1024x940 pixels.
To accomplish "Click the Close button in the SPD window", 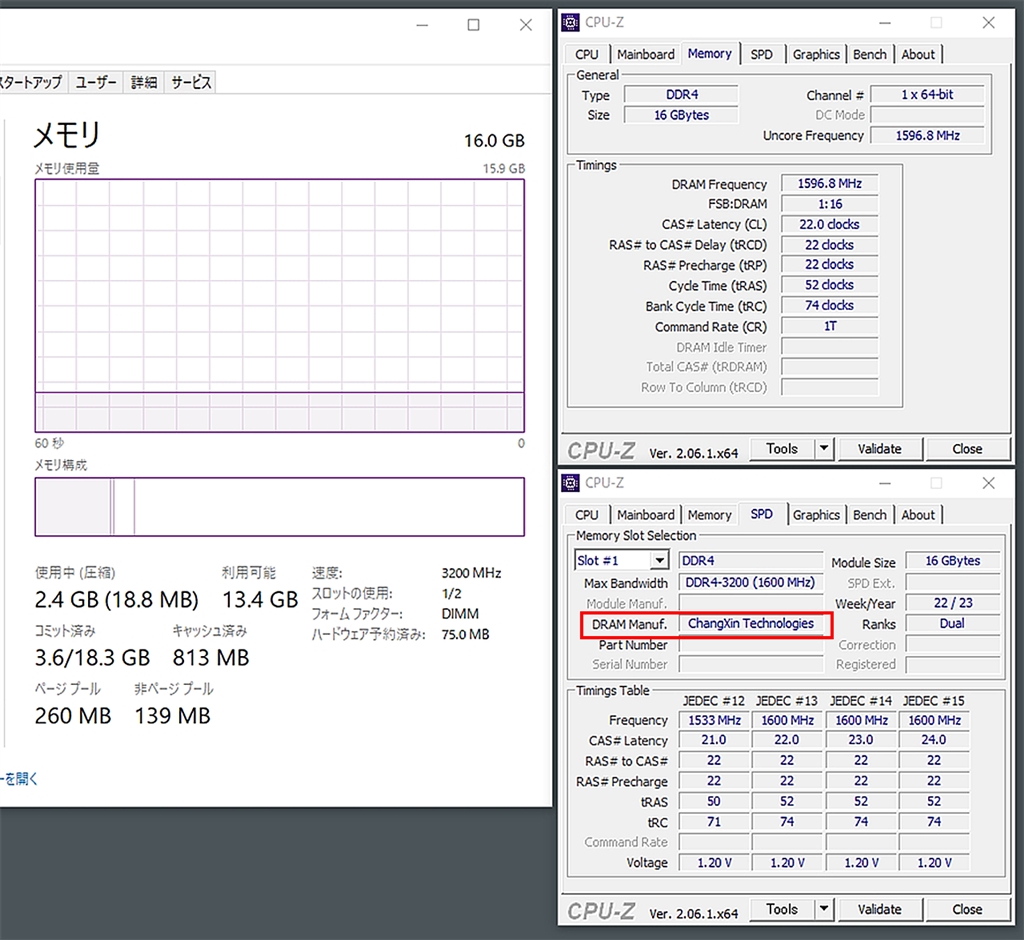I will click(x=967, y=909).
